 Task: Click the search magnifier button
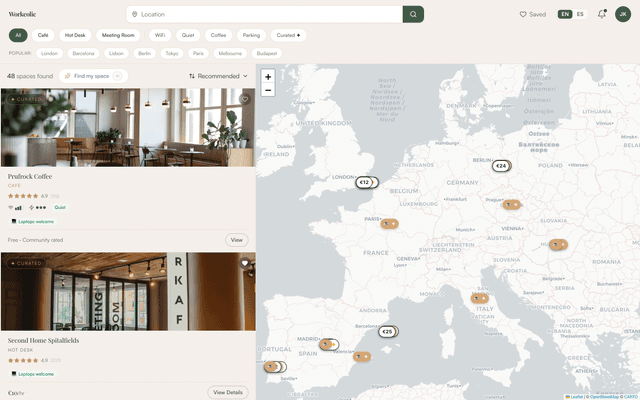413,14
